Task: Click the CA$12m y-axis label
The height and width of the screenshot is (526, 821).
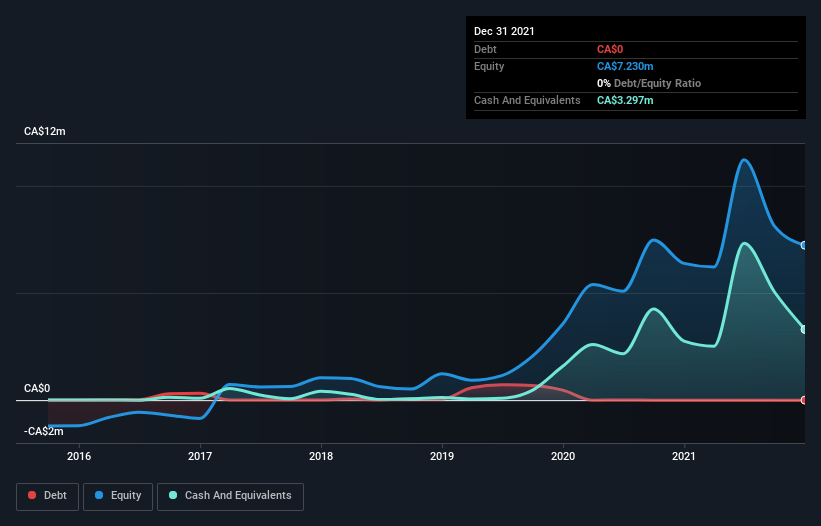Action: tap(45, 131)
